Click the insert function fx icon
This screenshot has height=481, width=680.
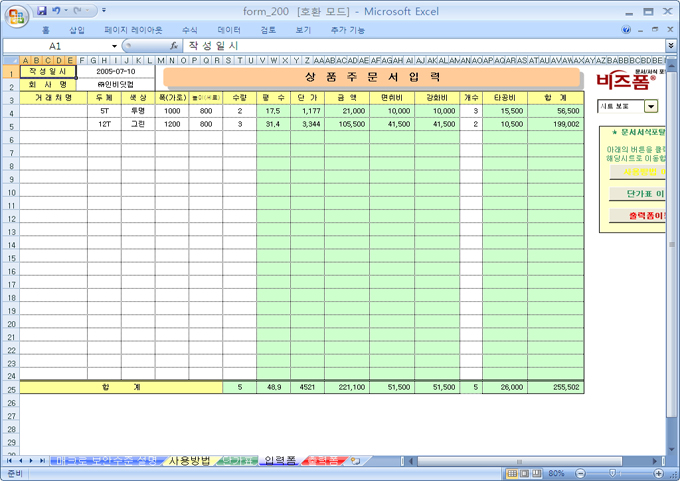tap(174, 46)
